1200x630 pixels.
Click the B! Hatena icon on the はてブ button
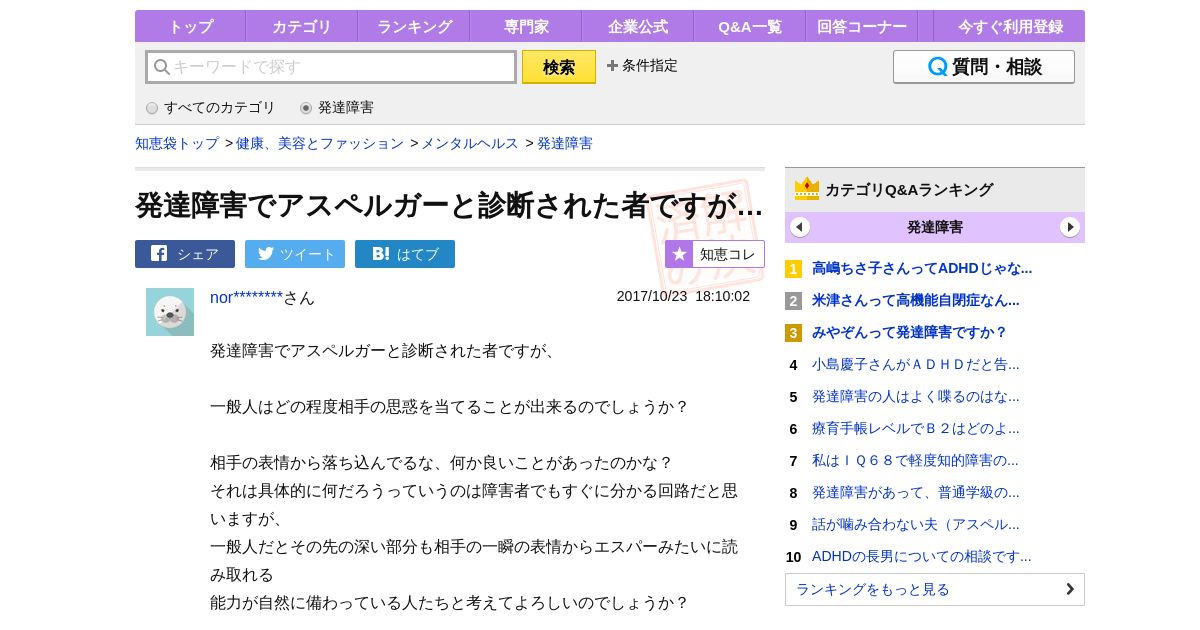[x=381, y=254]
